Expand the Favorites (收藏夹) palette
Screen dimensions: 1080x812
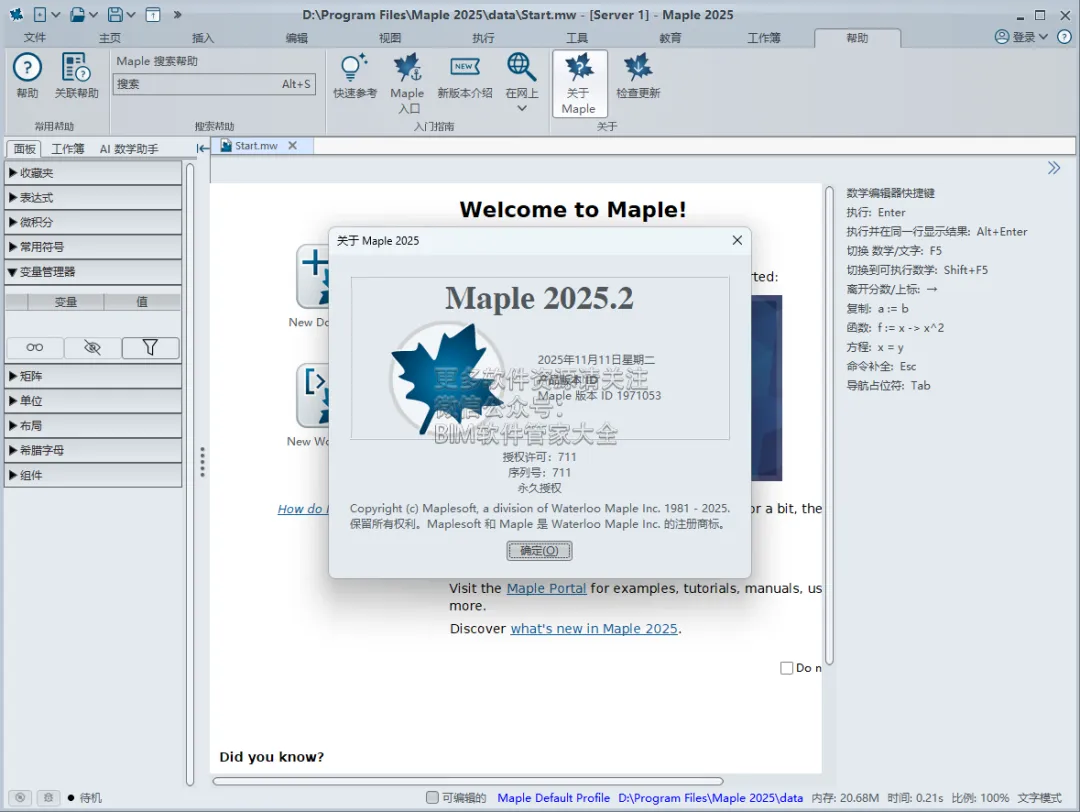point(93,173)
